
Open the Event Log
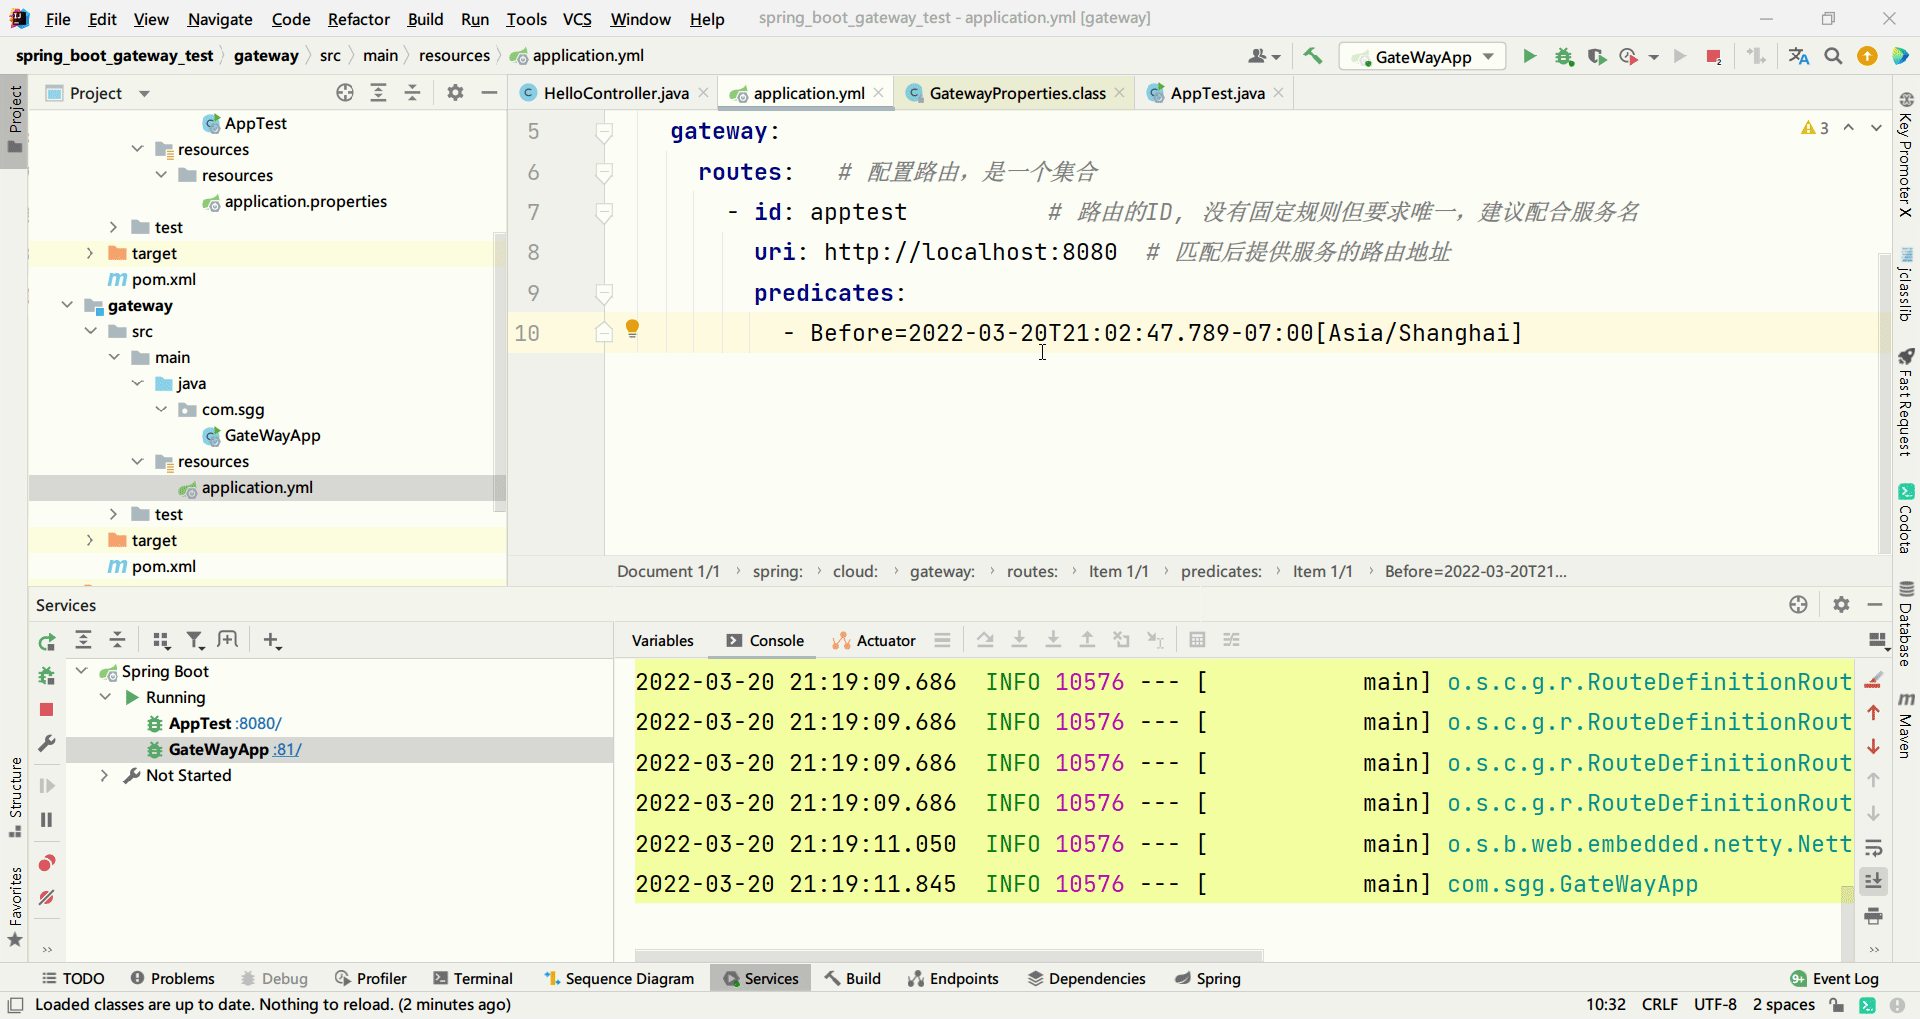pyautogui.click(x=1835, y=979)
